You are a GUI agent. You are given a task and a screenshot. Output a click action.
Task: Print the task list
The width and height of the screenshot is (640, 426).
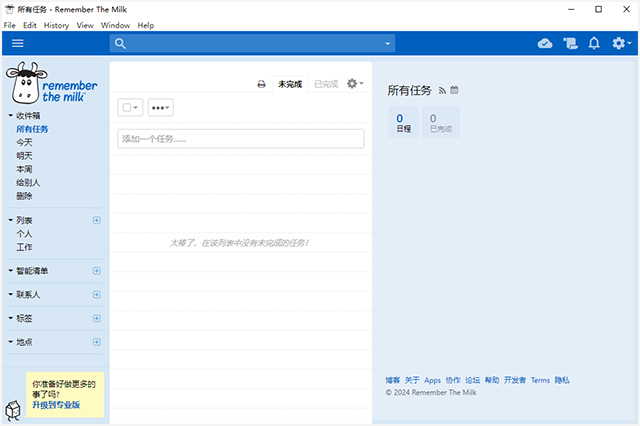click(x=261, y=84)
